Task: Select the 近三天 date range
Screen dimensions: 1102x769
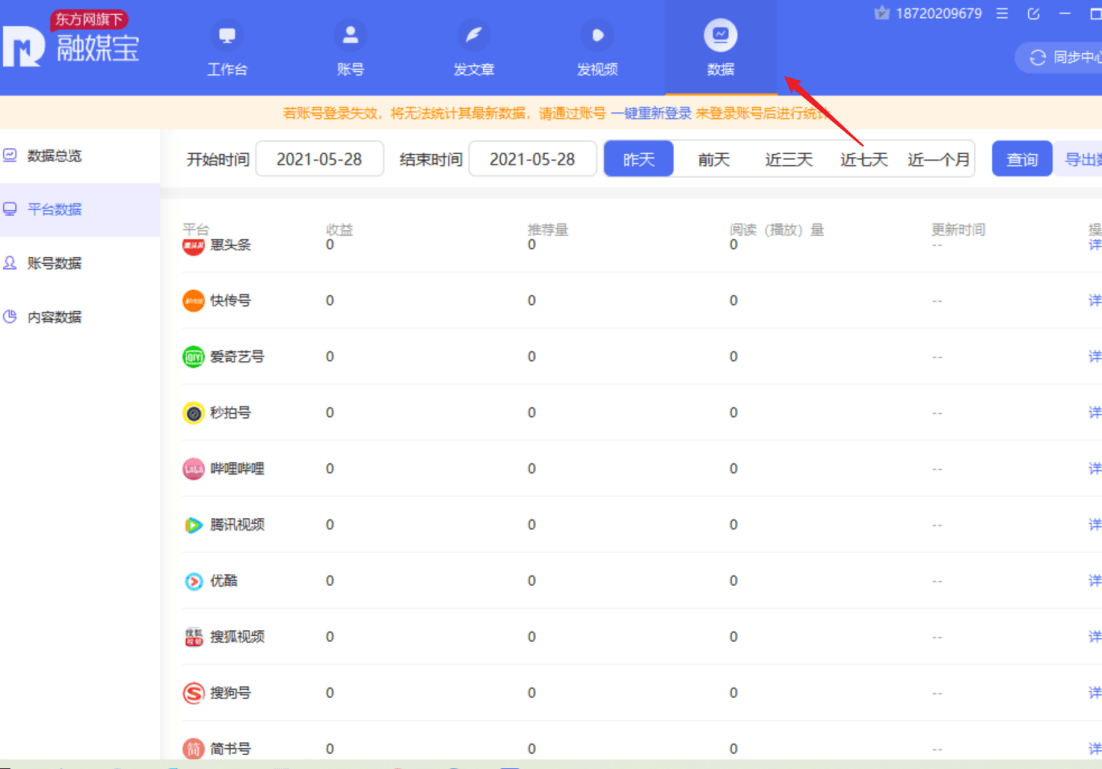Action: click(789, 160)
